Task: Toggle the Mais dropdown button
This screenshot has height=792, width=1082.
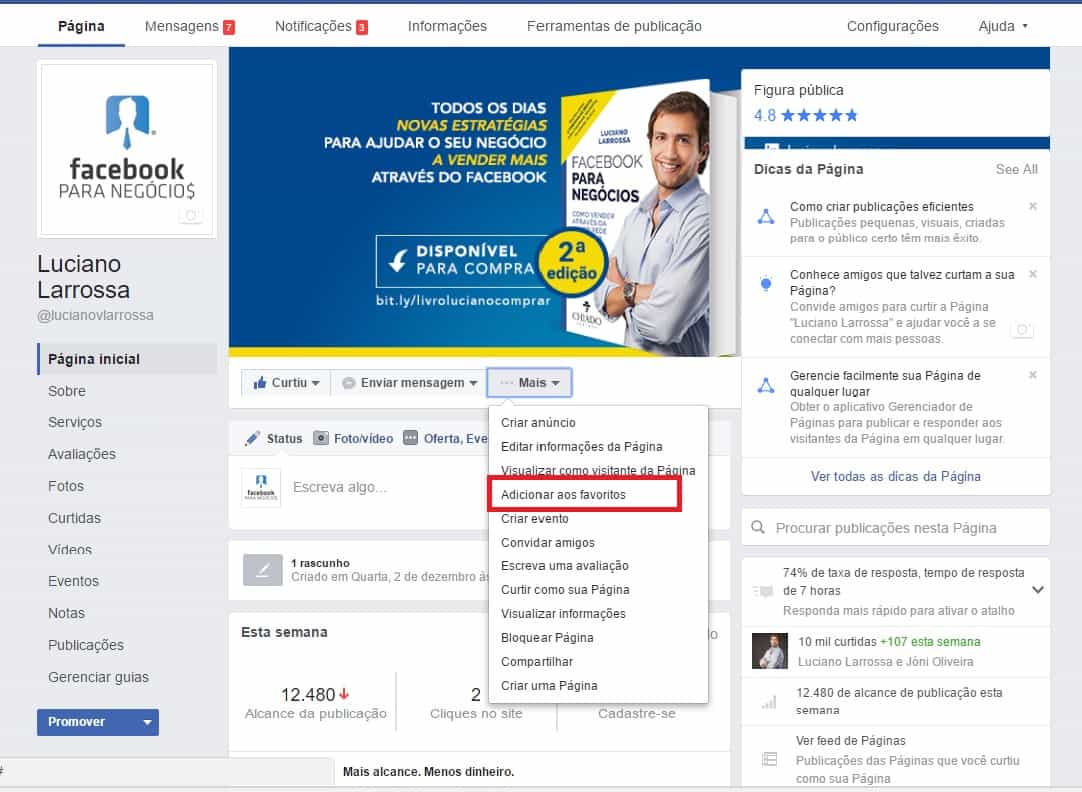Action: tap(529, 383)
